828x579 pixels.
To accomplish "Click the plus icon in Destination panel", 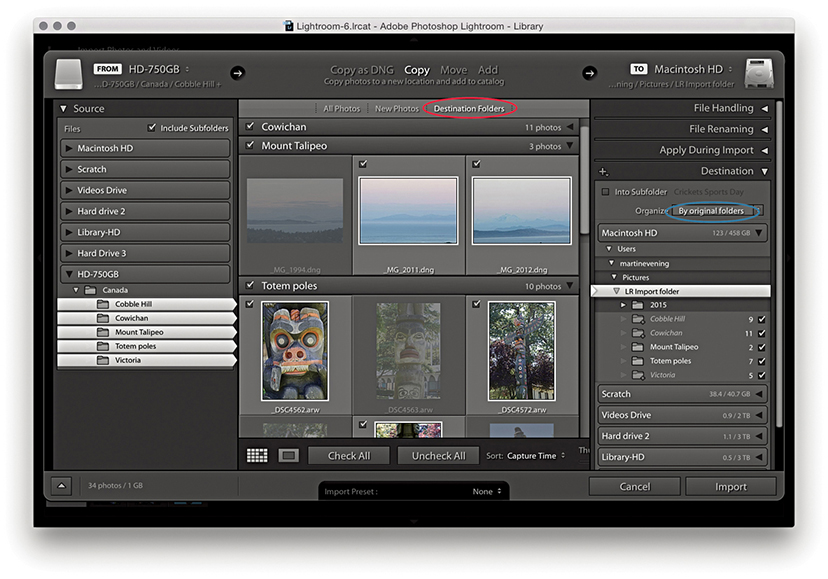I will coord(603,172).
